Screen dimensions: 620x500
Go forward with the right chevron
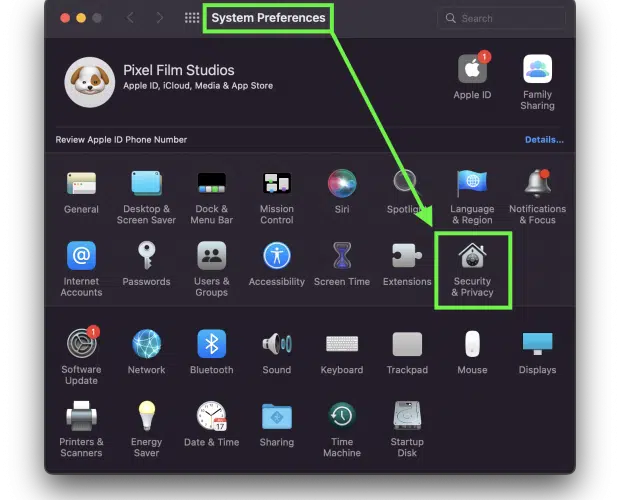coord(159,18)
